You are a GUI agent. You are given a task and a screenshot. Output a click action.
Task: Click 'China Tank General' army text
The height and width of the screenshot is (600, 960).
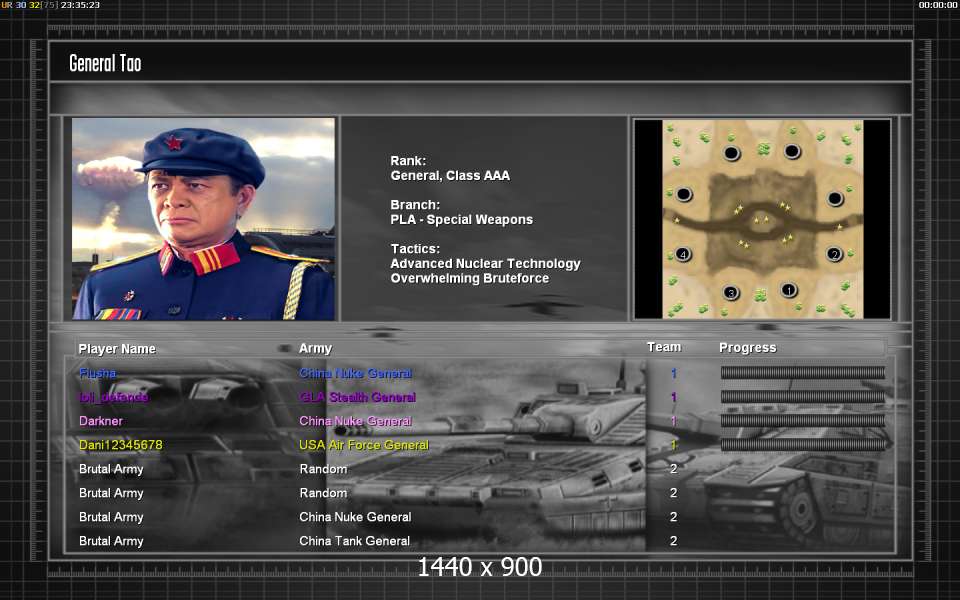[x=354, y=541]
